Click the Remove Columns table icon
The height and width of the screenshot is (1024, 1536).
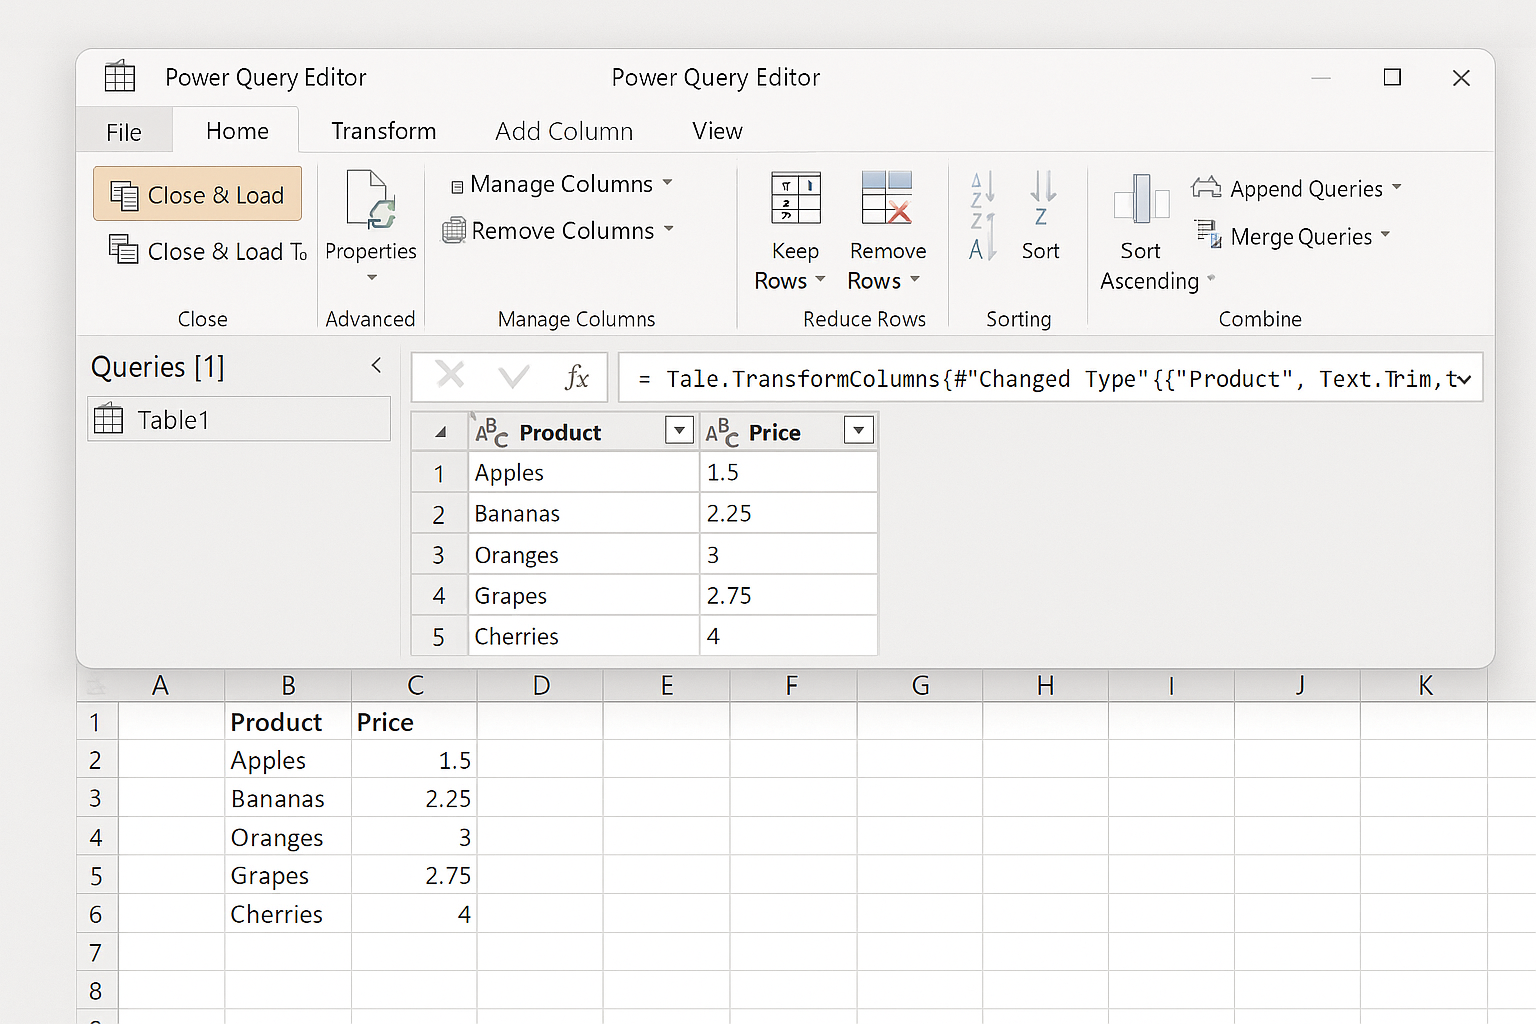[x=454, y=231]
